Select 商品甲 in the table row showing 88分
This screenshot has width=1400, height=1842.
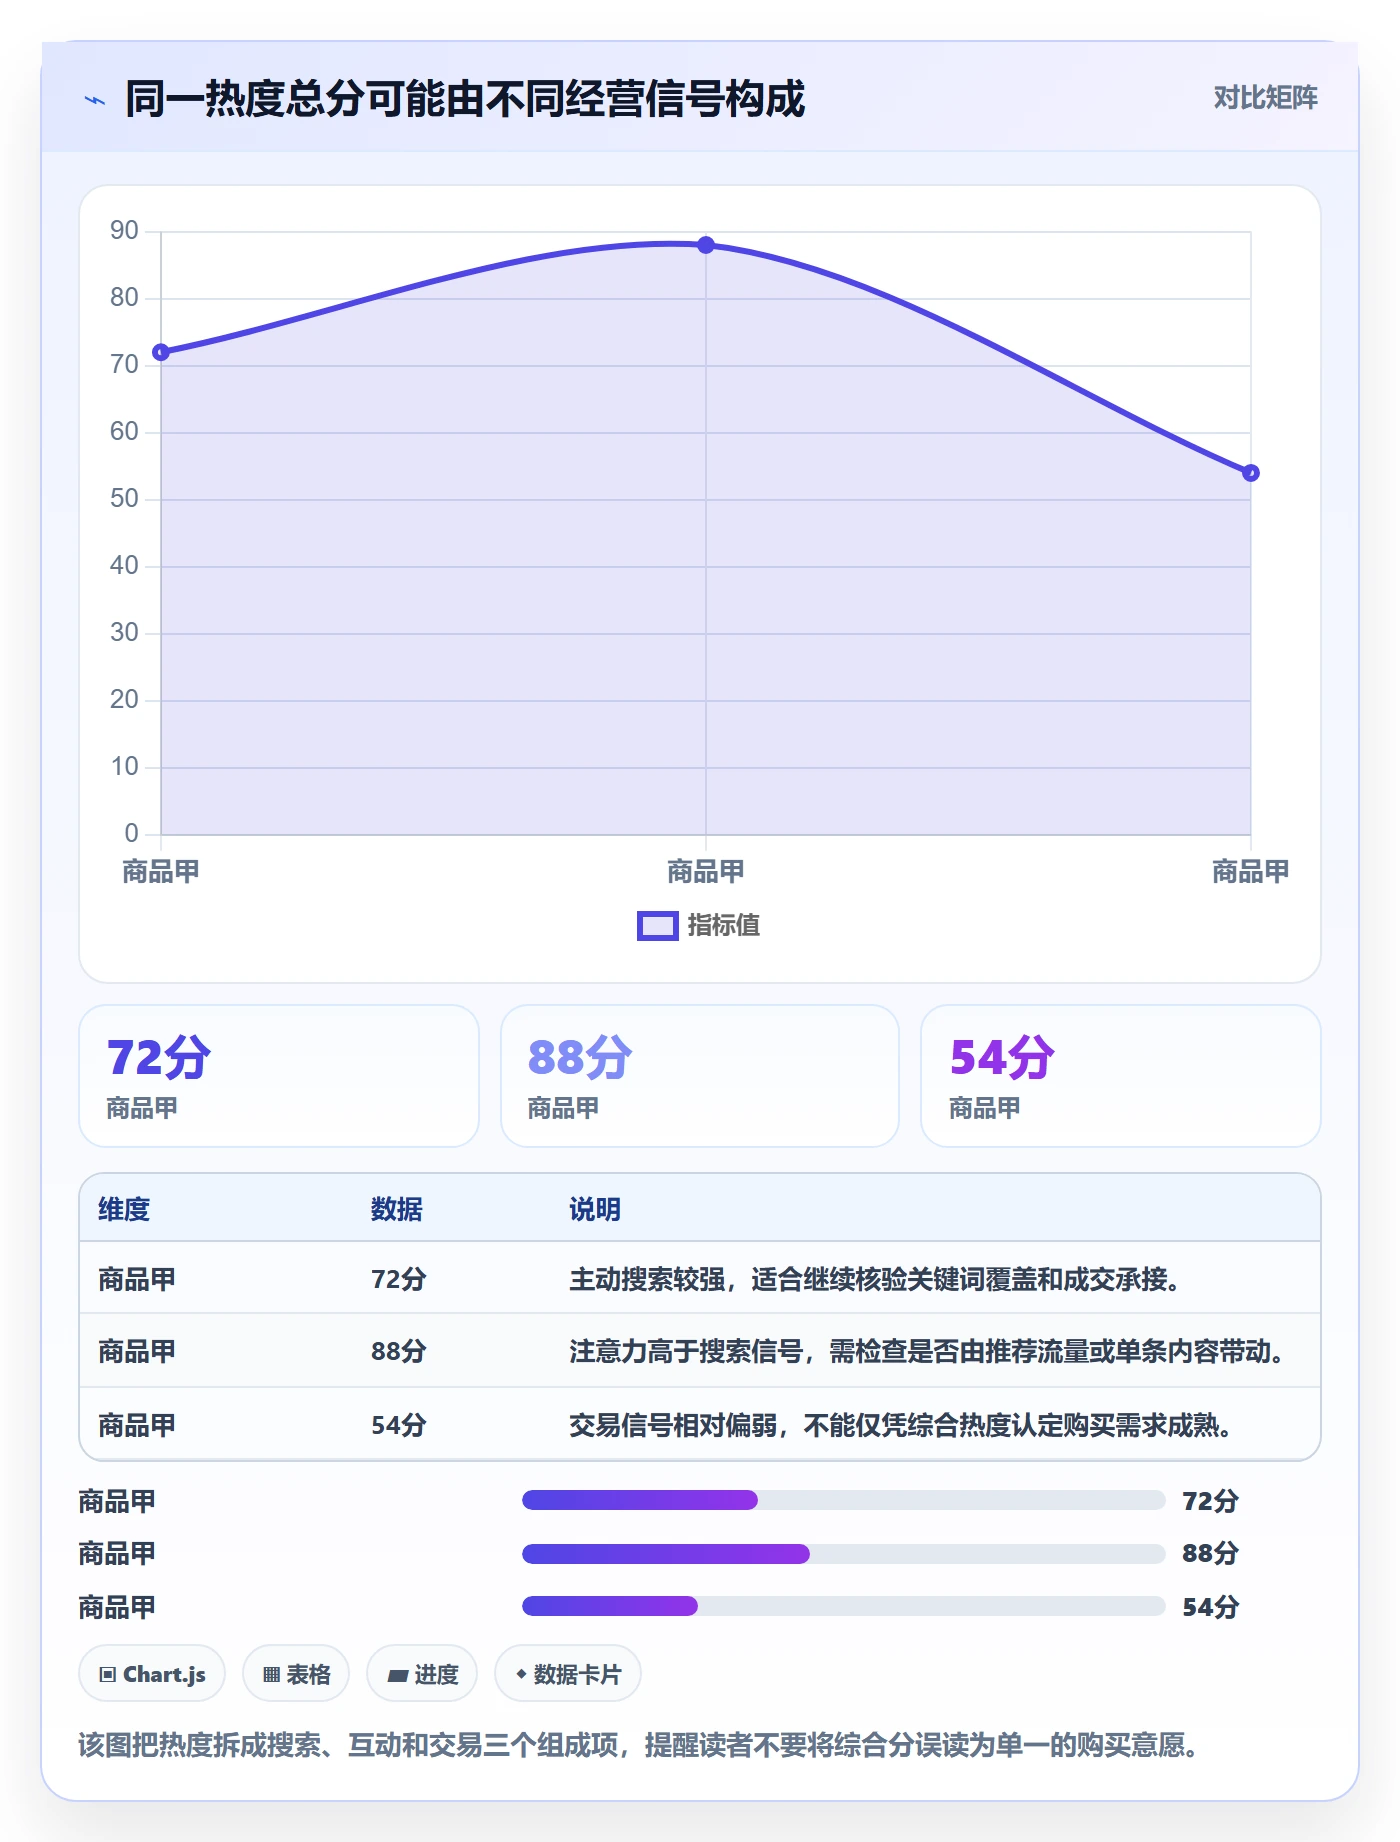[x=137, y=1351]
